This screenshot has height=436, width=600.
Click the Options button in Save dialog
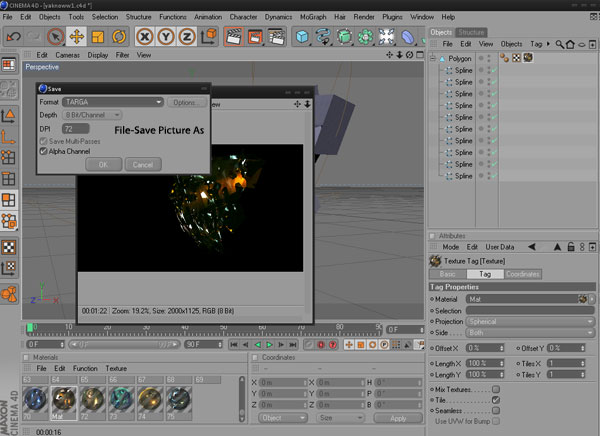(187, 103)
